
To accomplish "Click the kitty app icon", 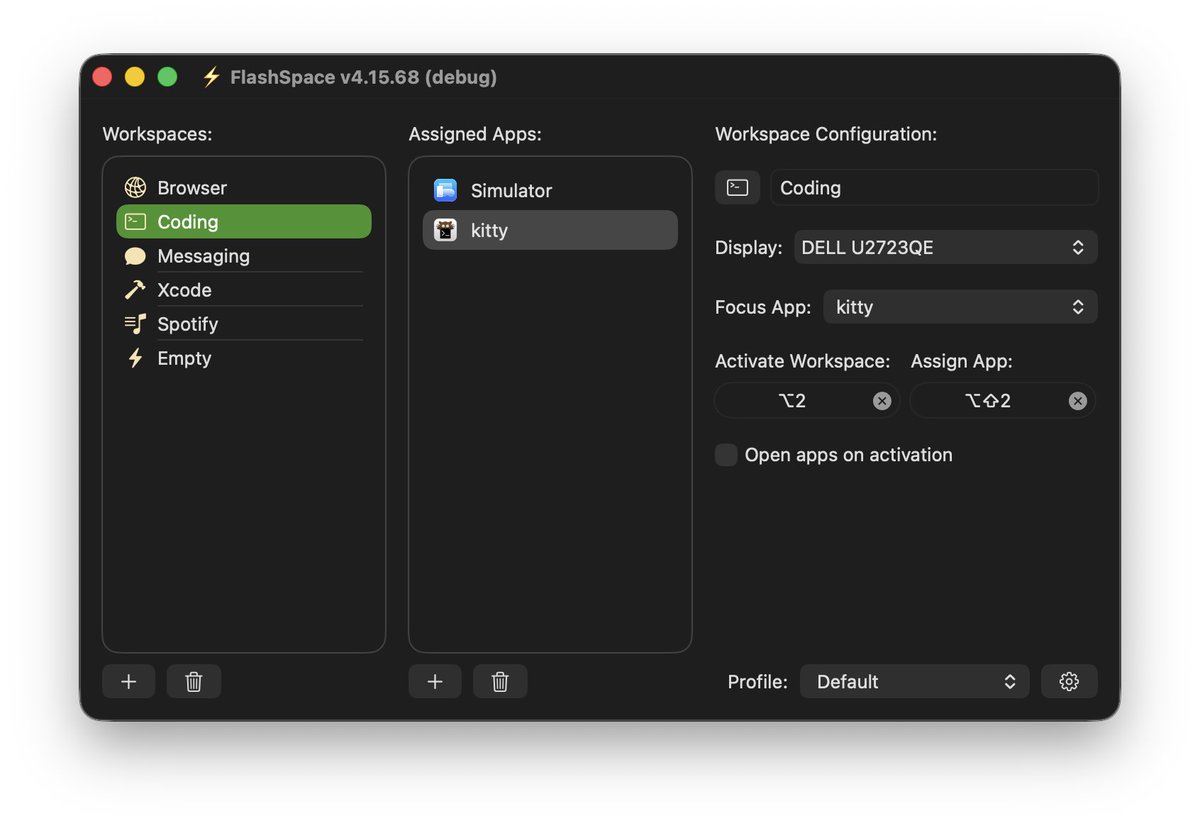I will click(445, 230).
